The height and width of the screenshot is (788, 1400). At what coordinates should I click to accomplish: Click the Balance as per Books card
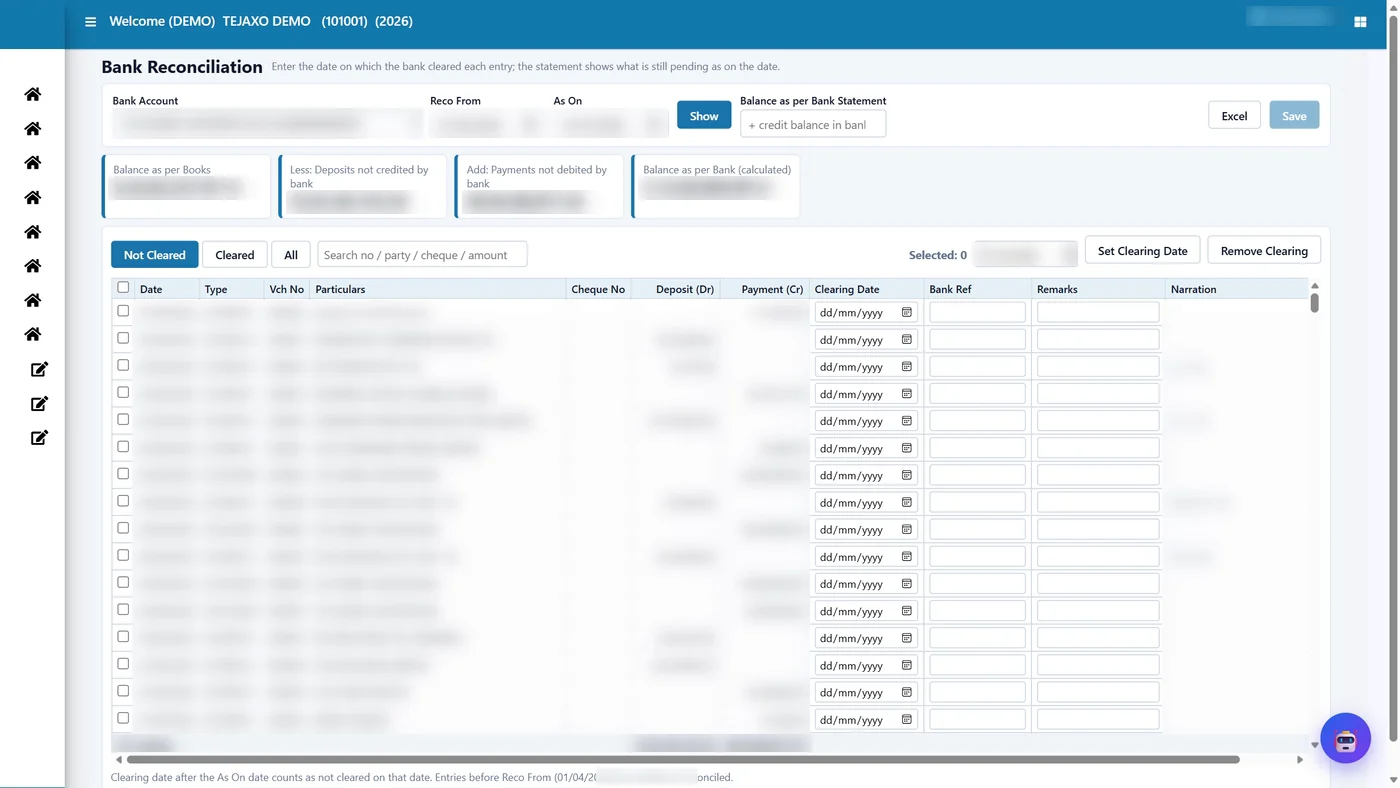click(x=186, y=186)
